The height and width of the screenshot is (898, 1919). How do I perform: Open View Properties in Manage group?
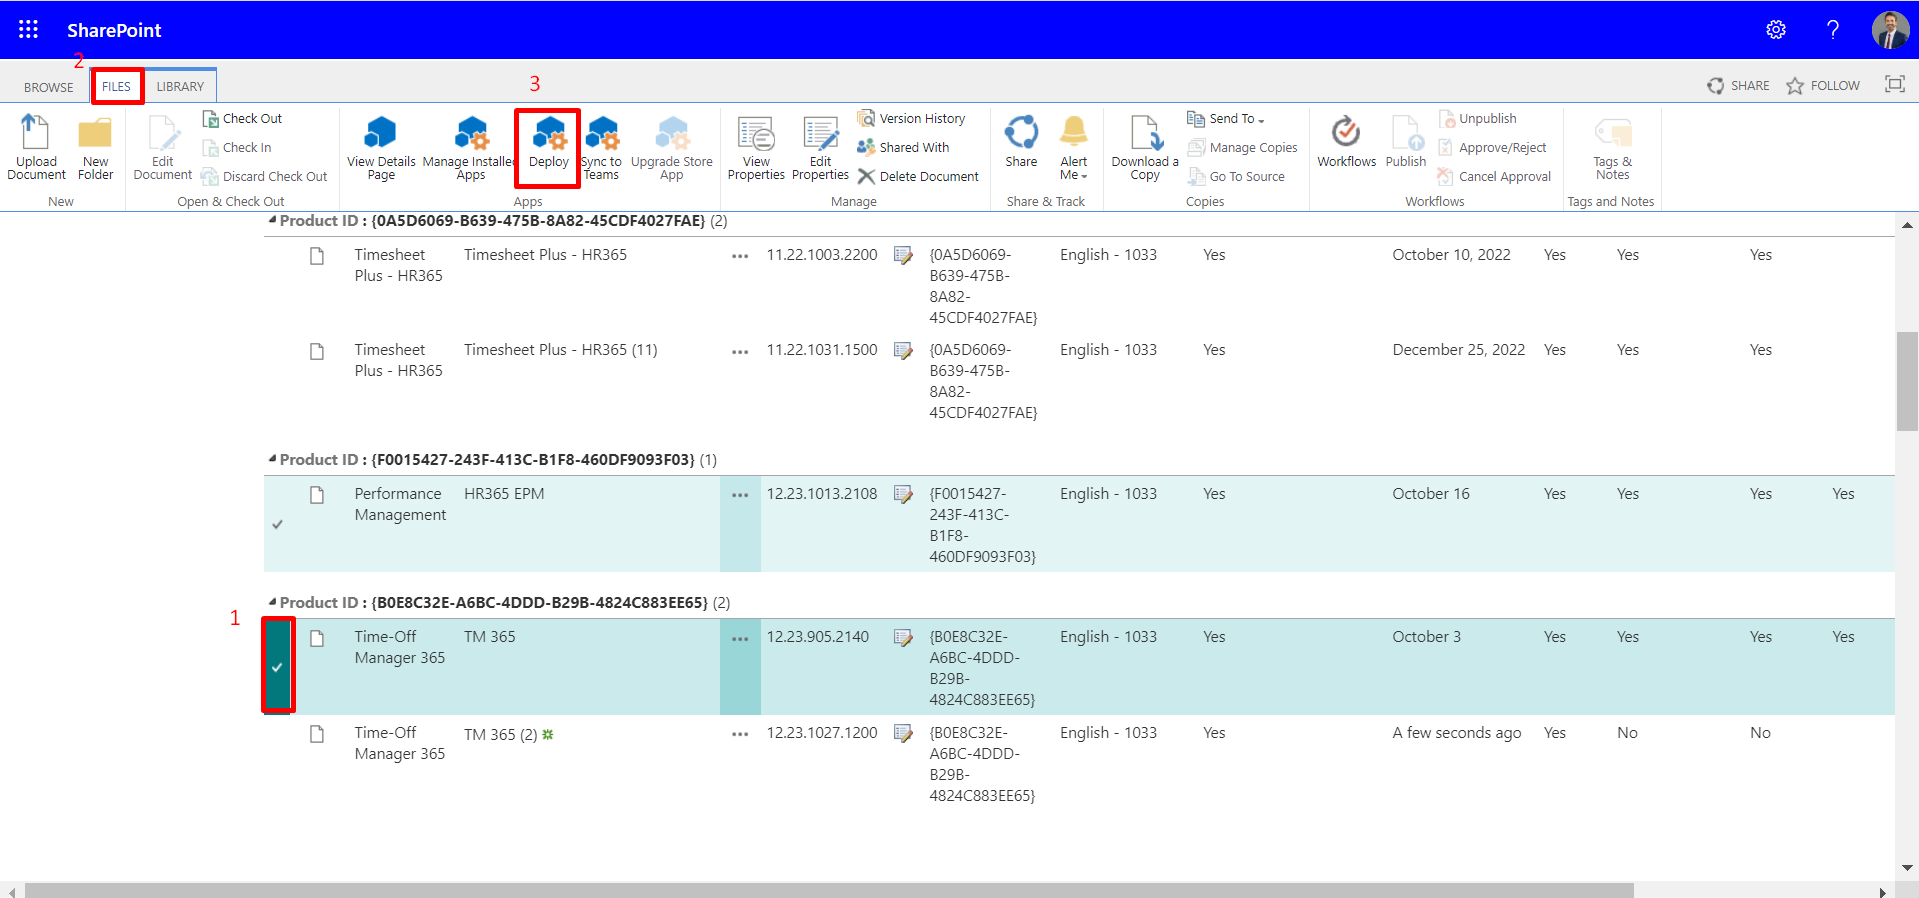(x=756, y=147)
